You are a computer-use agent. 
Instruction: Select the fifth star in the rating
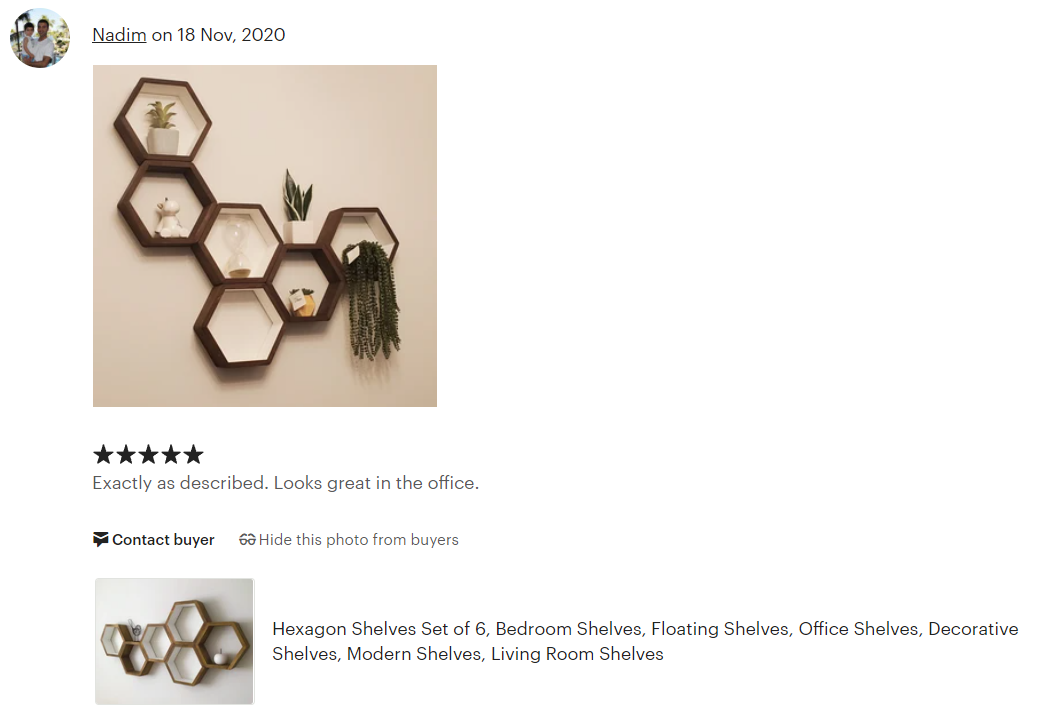point(192,454)
